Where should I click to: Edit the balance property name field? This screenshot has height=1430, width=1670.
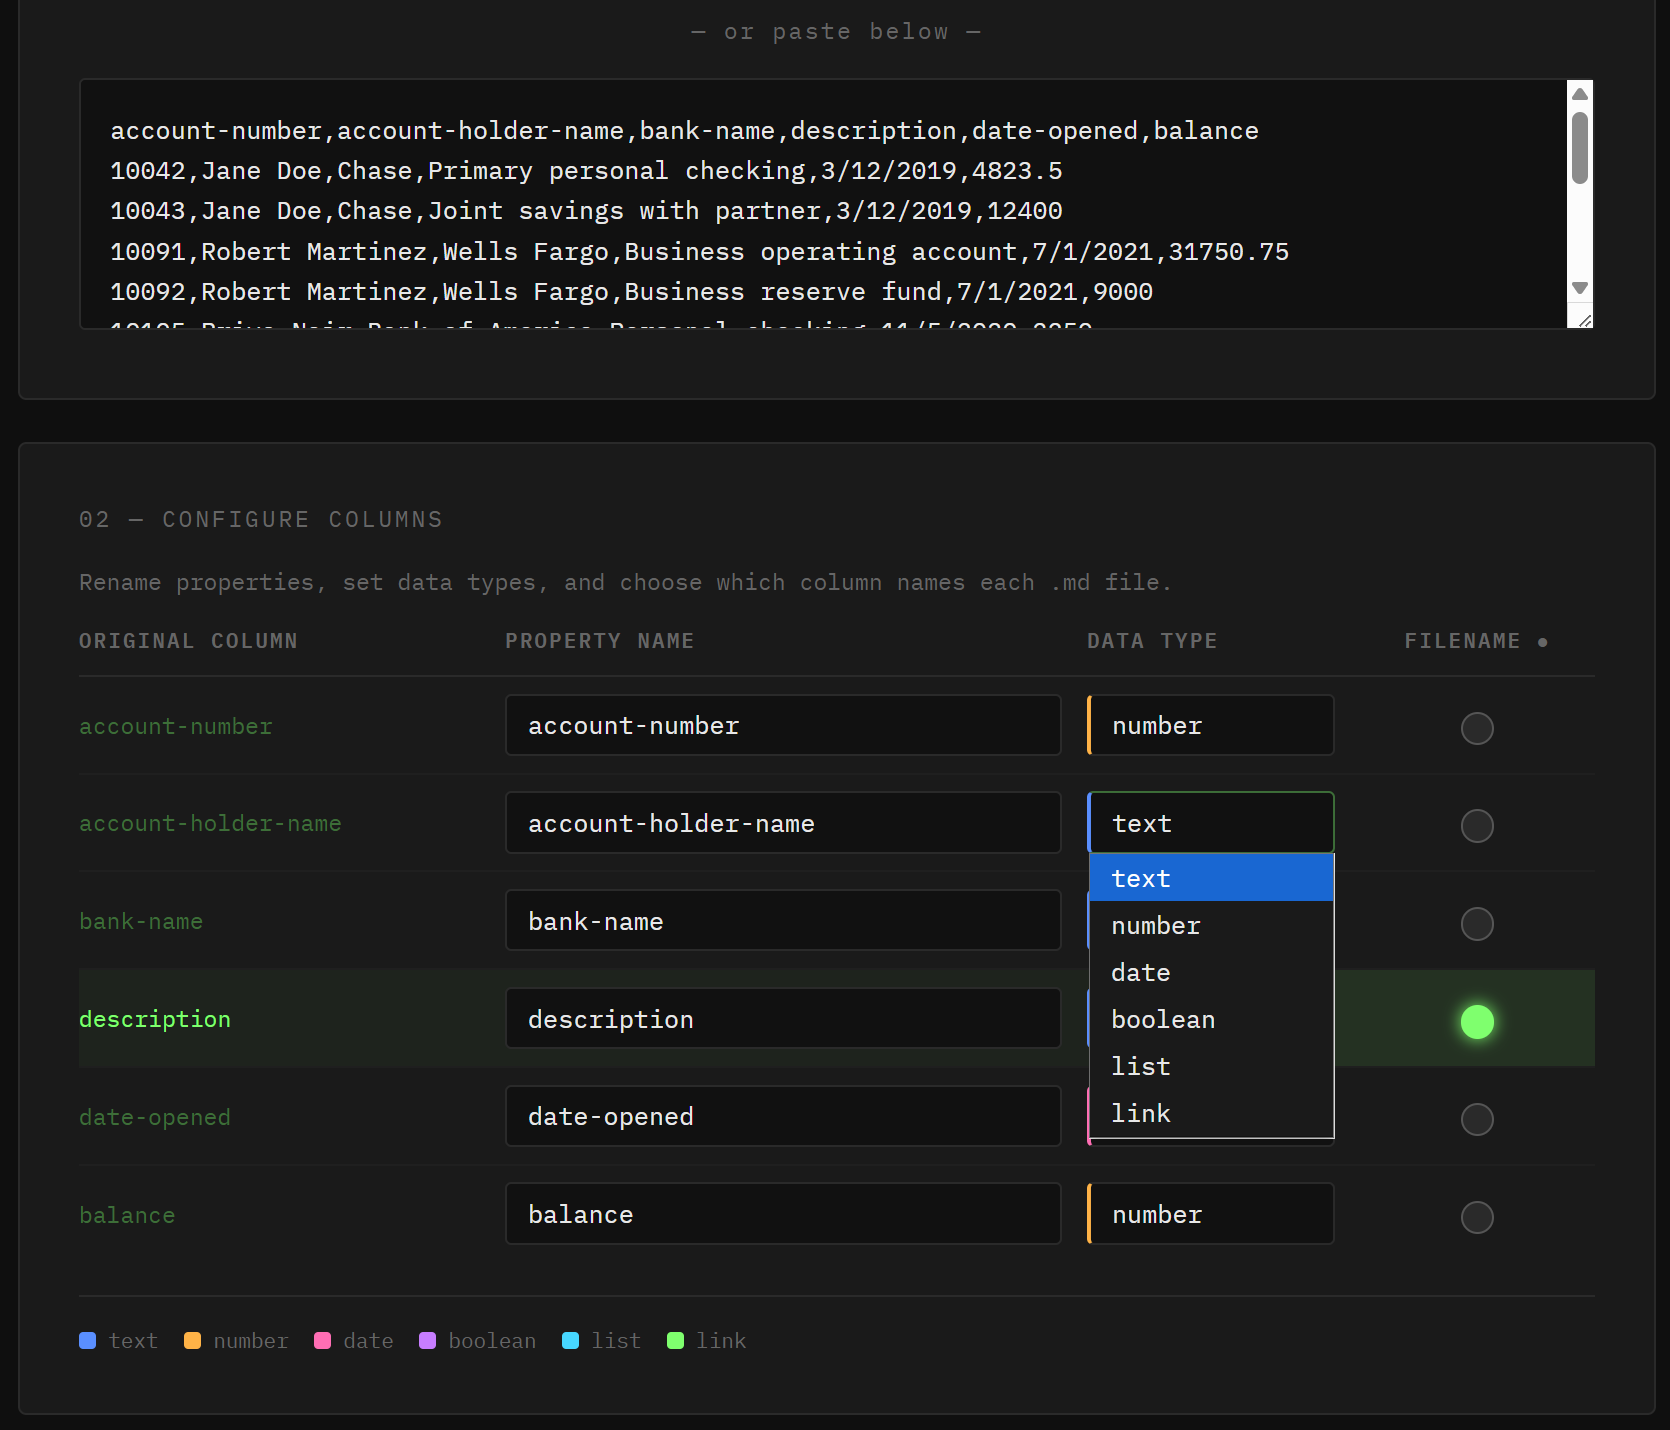(783, 1214)
